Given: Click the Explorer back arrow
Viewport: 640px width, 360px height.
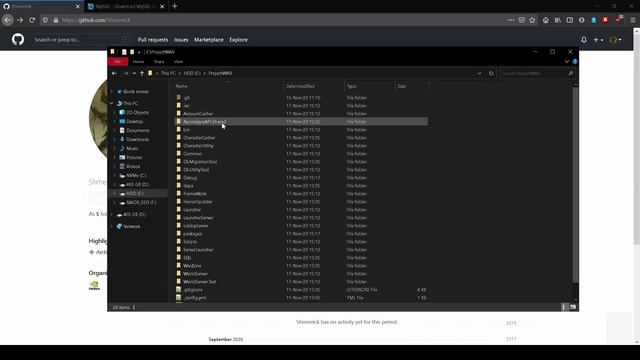Looking at the screenshot, I should (114, 73).
